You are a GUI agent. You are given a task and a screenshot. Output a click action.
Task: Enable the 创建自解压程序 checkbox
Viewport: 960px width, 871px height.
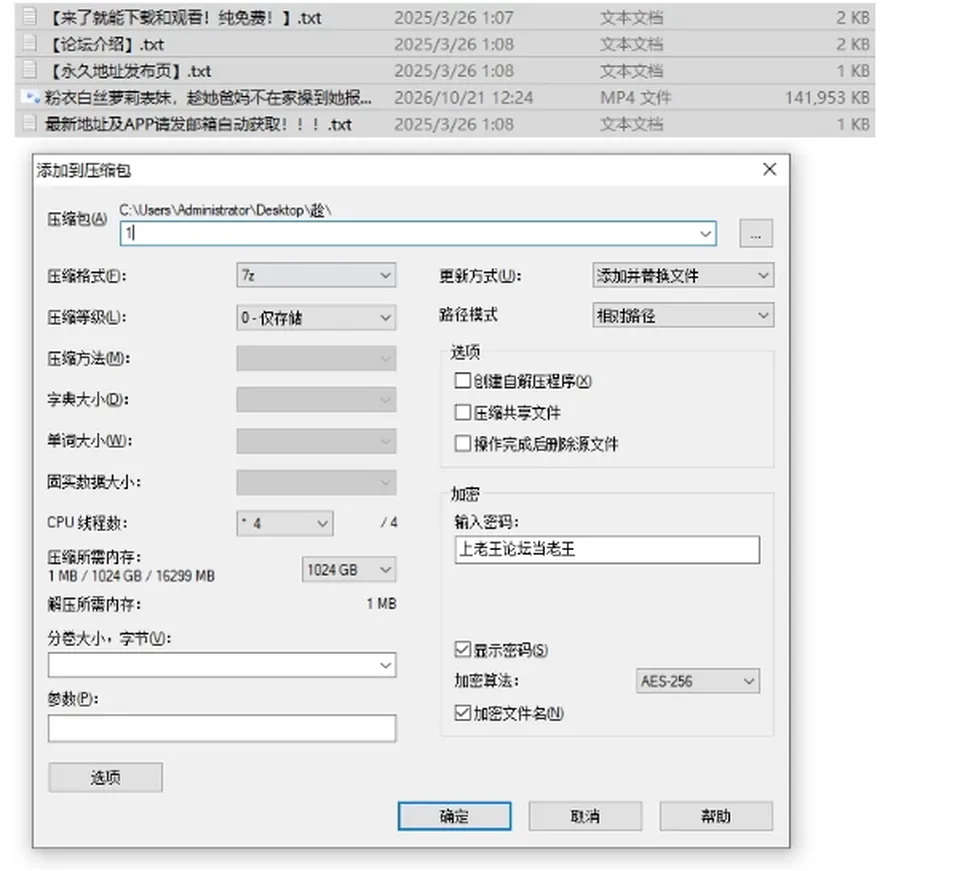[x=463, y=381]
